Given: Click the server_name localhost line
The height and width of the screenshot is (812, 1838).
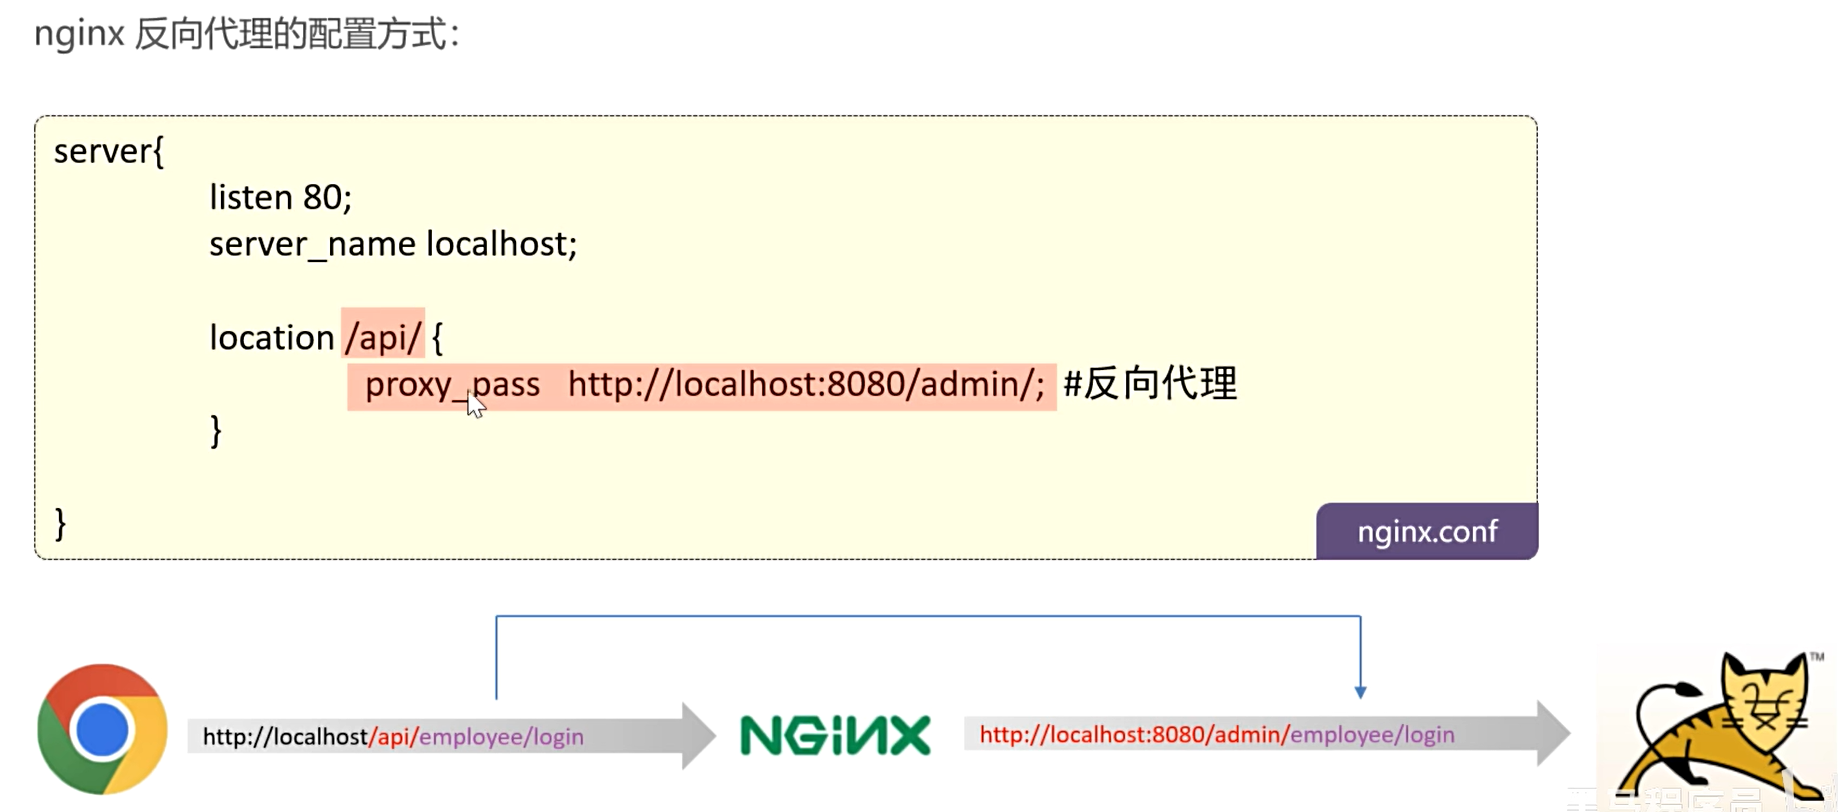Looking at the screenshot, I should 393,244.
